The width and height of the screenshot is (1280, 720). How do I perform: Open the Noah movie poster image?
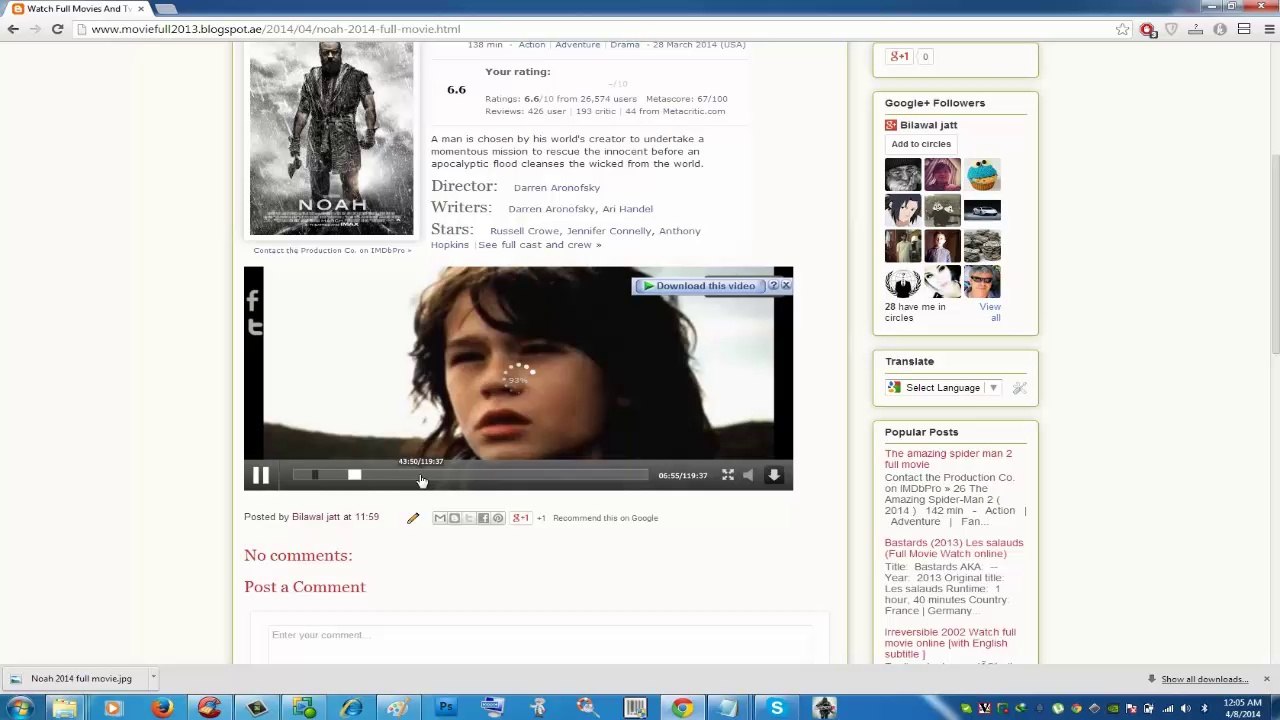coord(331,138)
